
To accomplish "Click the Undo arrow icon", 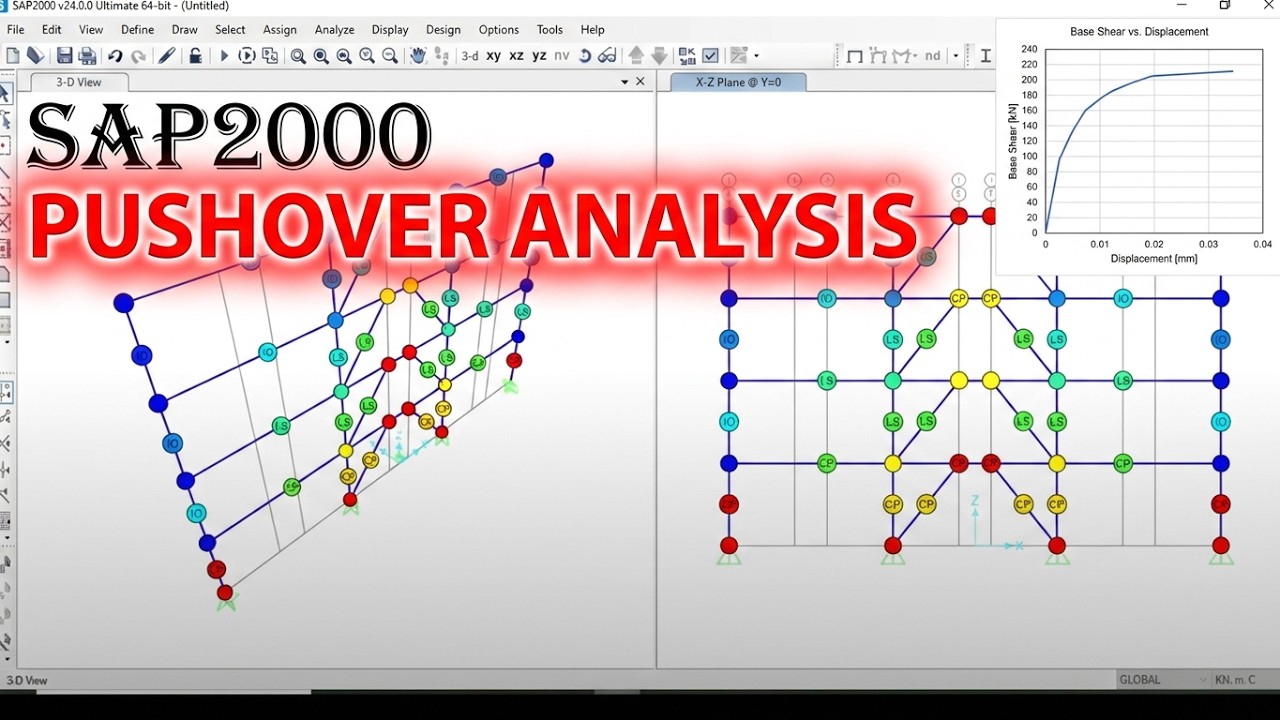I will coord(115,56).
